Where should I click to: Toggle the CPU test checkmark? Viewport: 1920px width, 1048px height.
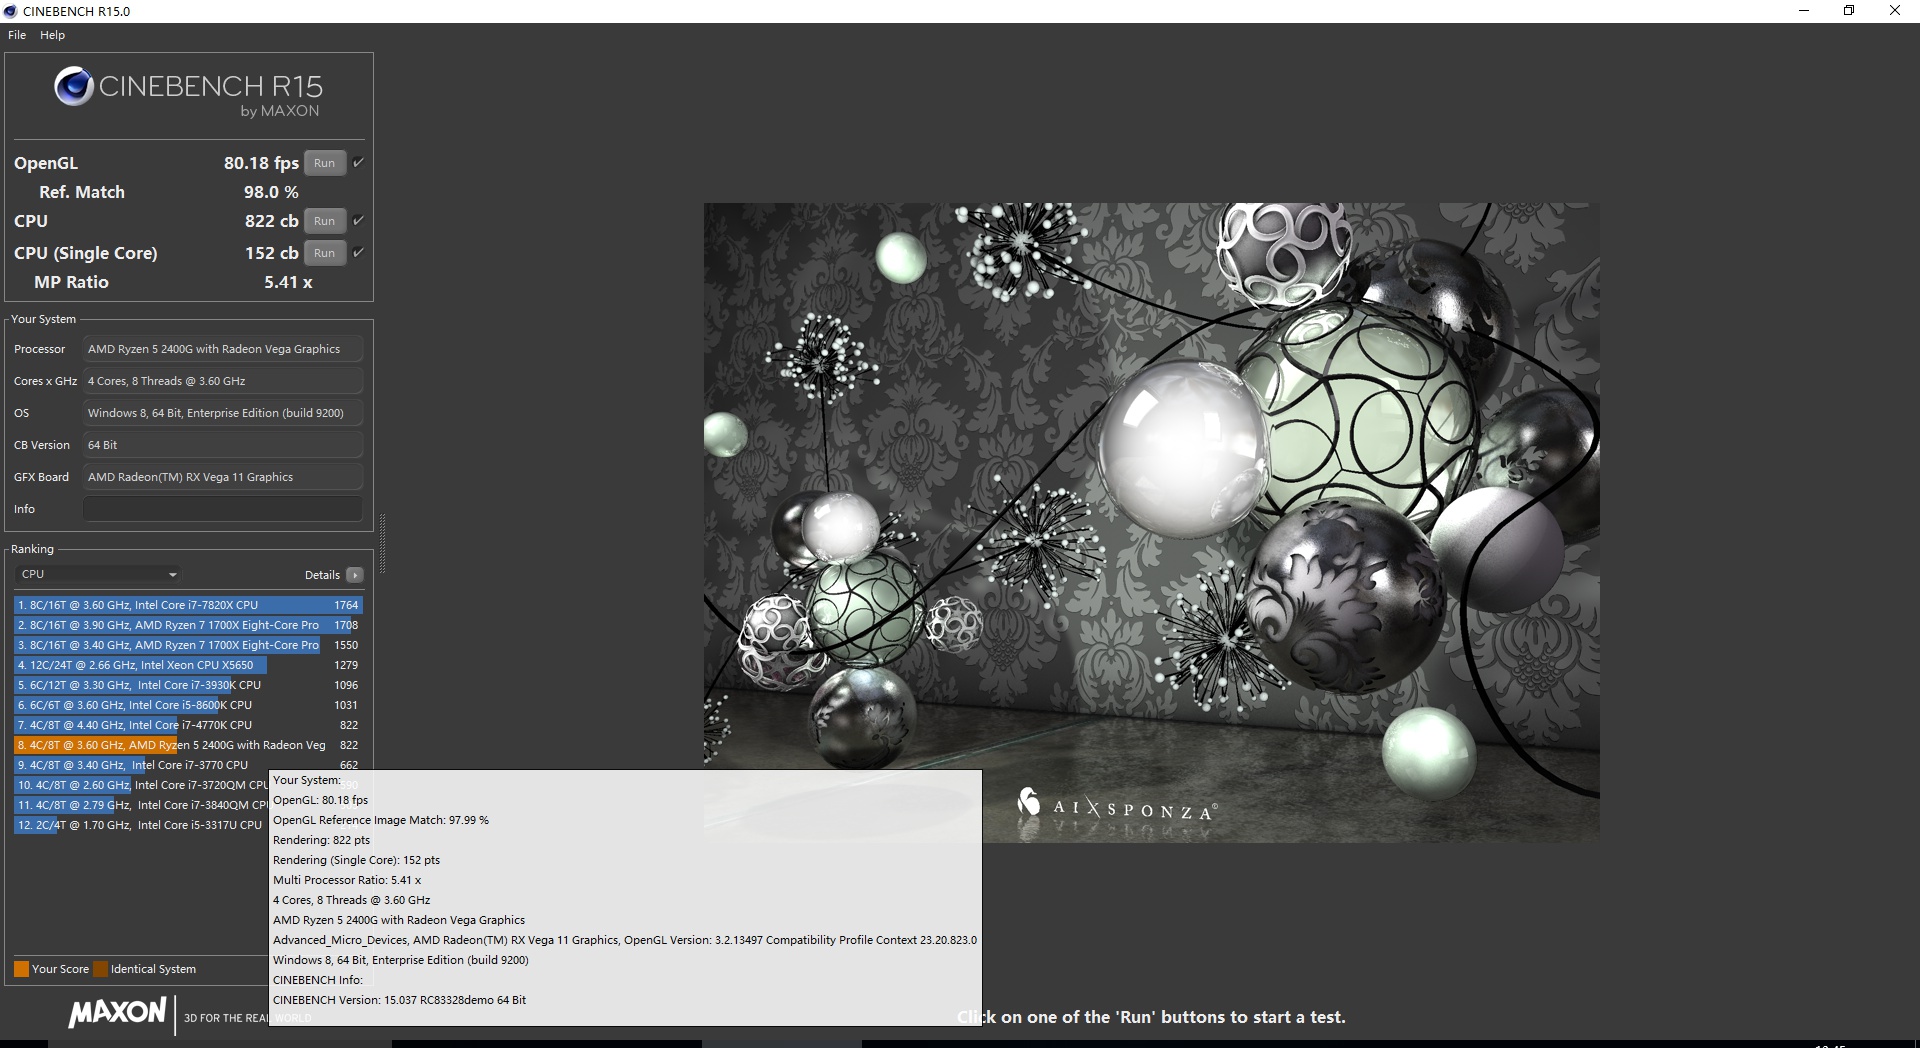coord(358,220)
